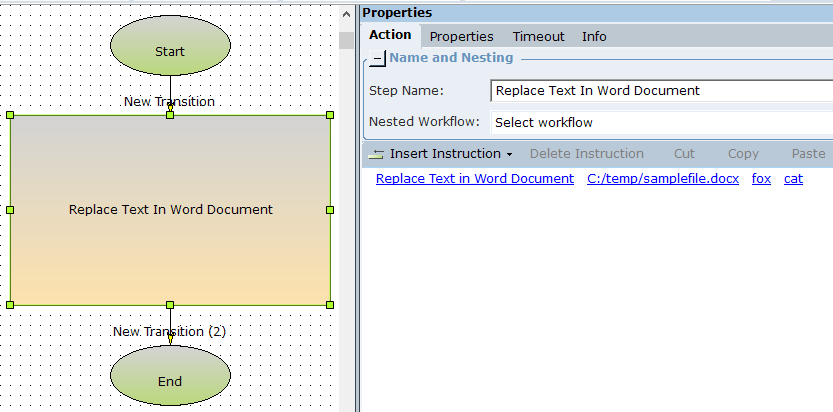
Task: Click the Insert Instruction icon
Action: [x=376, y=154]
